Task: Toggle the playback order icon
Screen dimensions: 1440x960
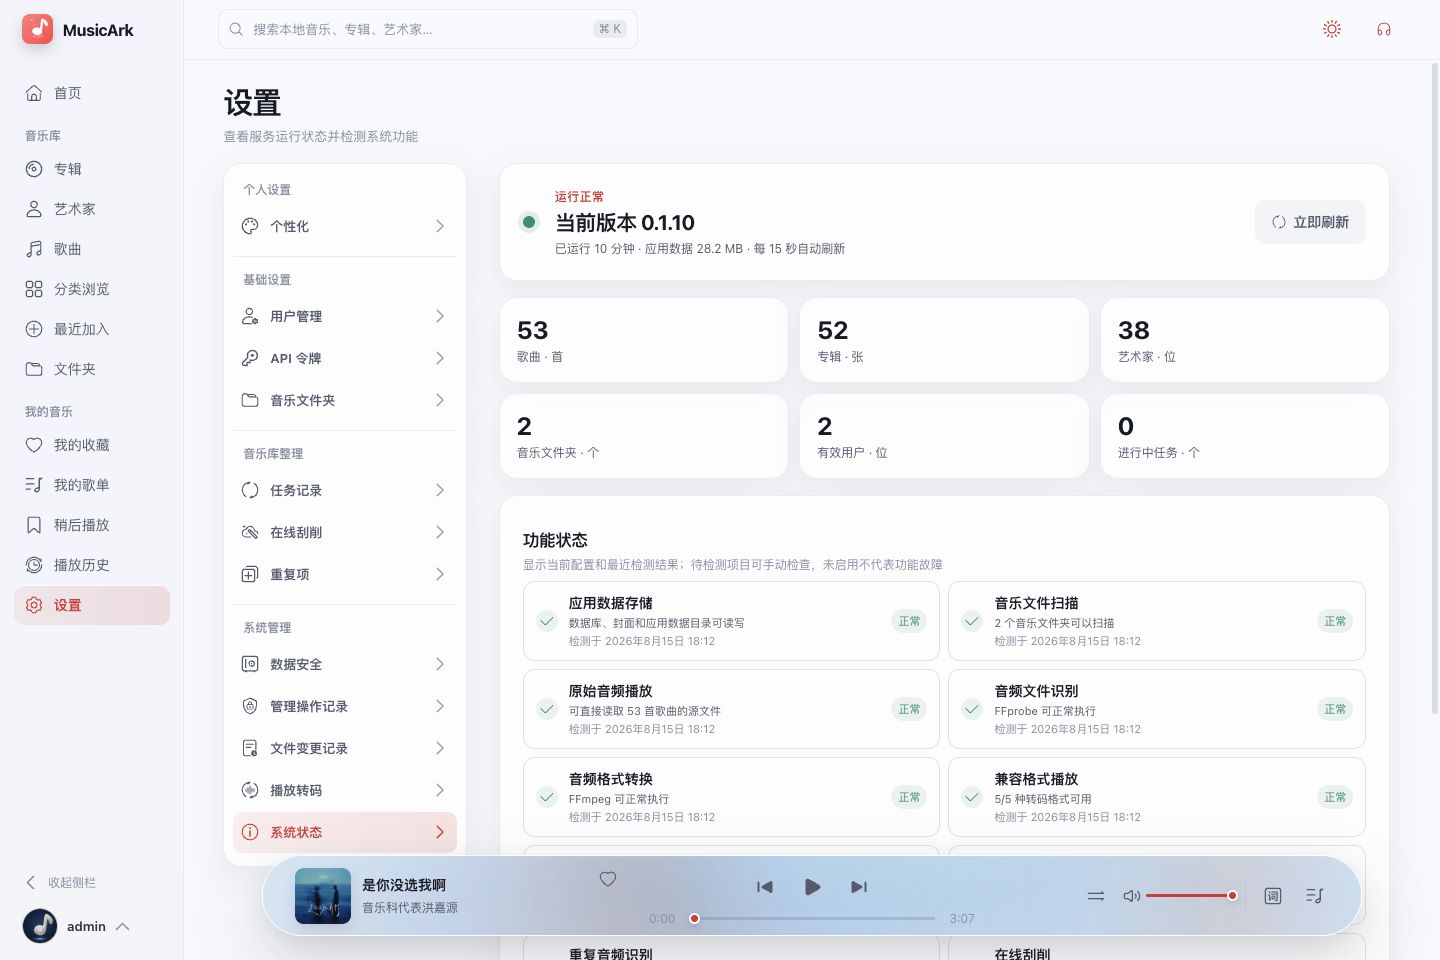Action: tap(1096, 896)
